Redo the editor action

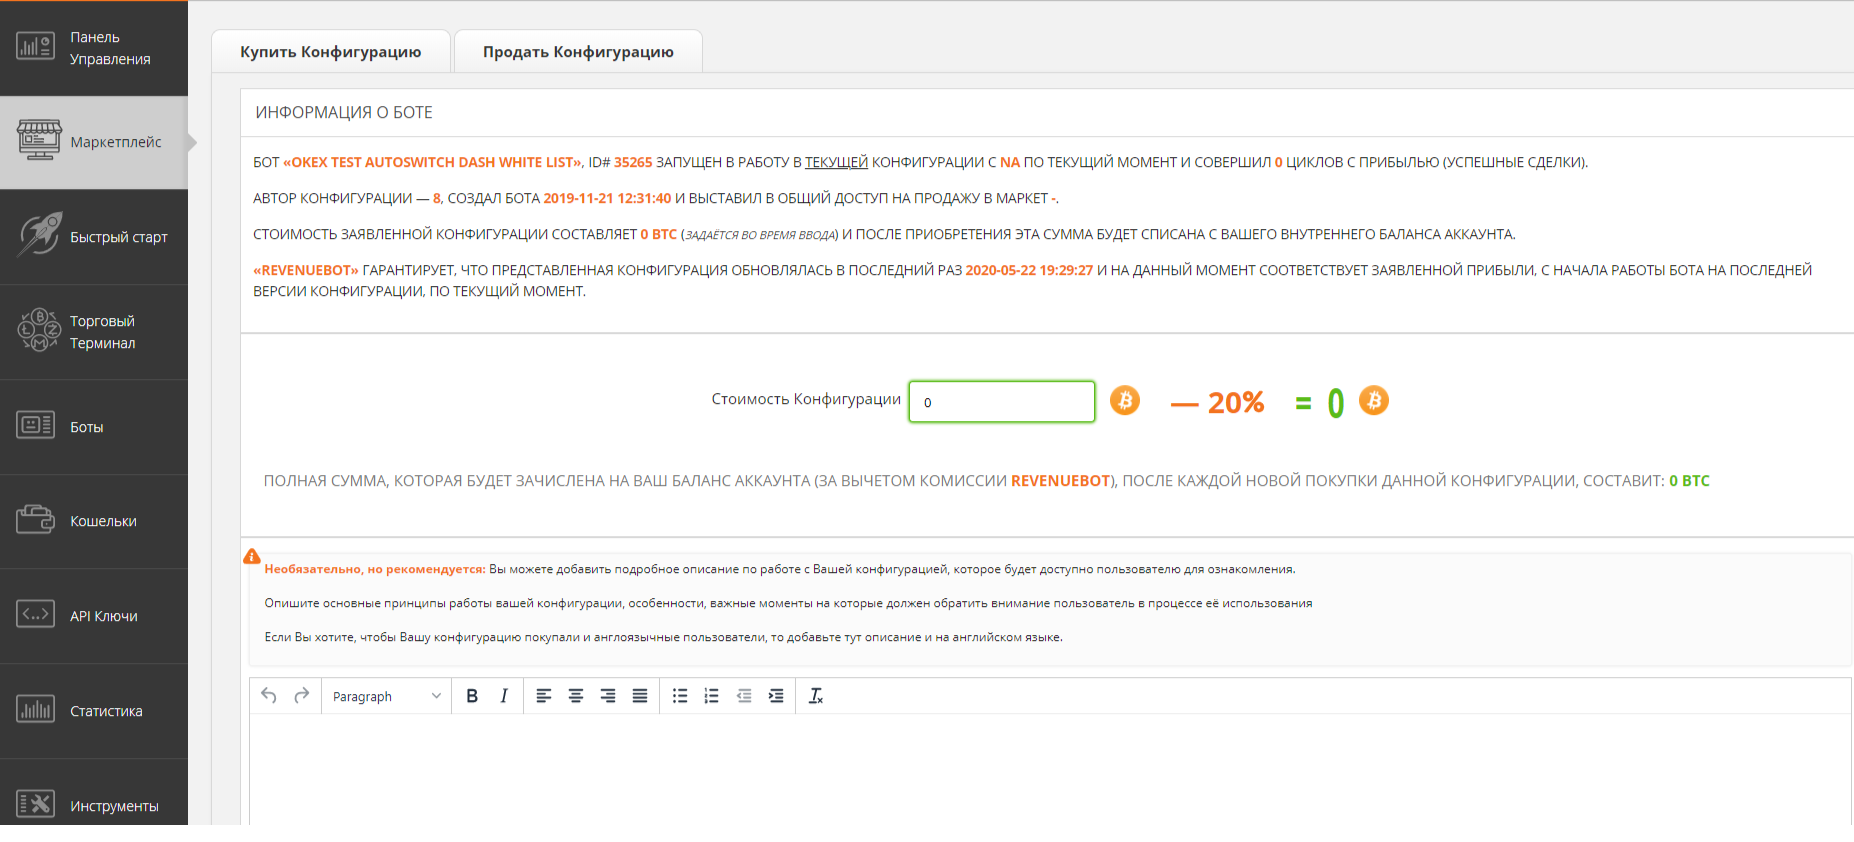301,696
